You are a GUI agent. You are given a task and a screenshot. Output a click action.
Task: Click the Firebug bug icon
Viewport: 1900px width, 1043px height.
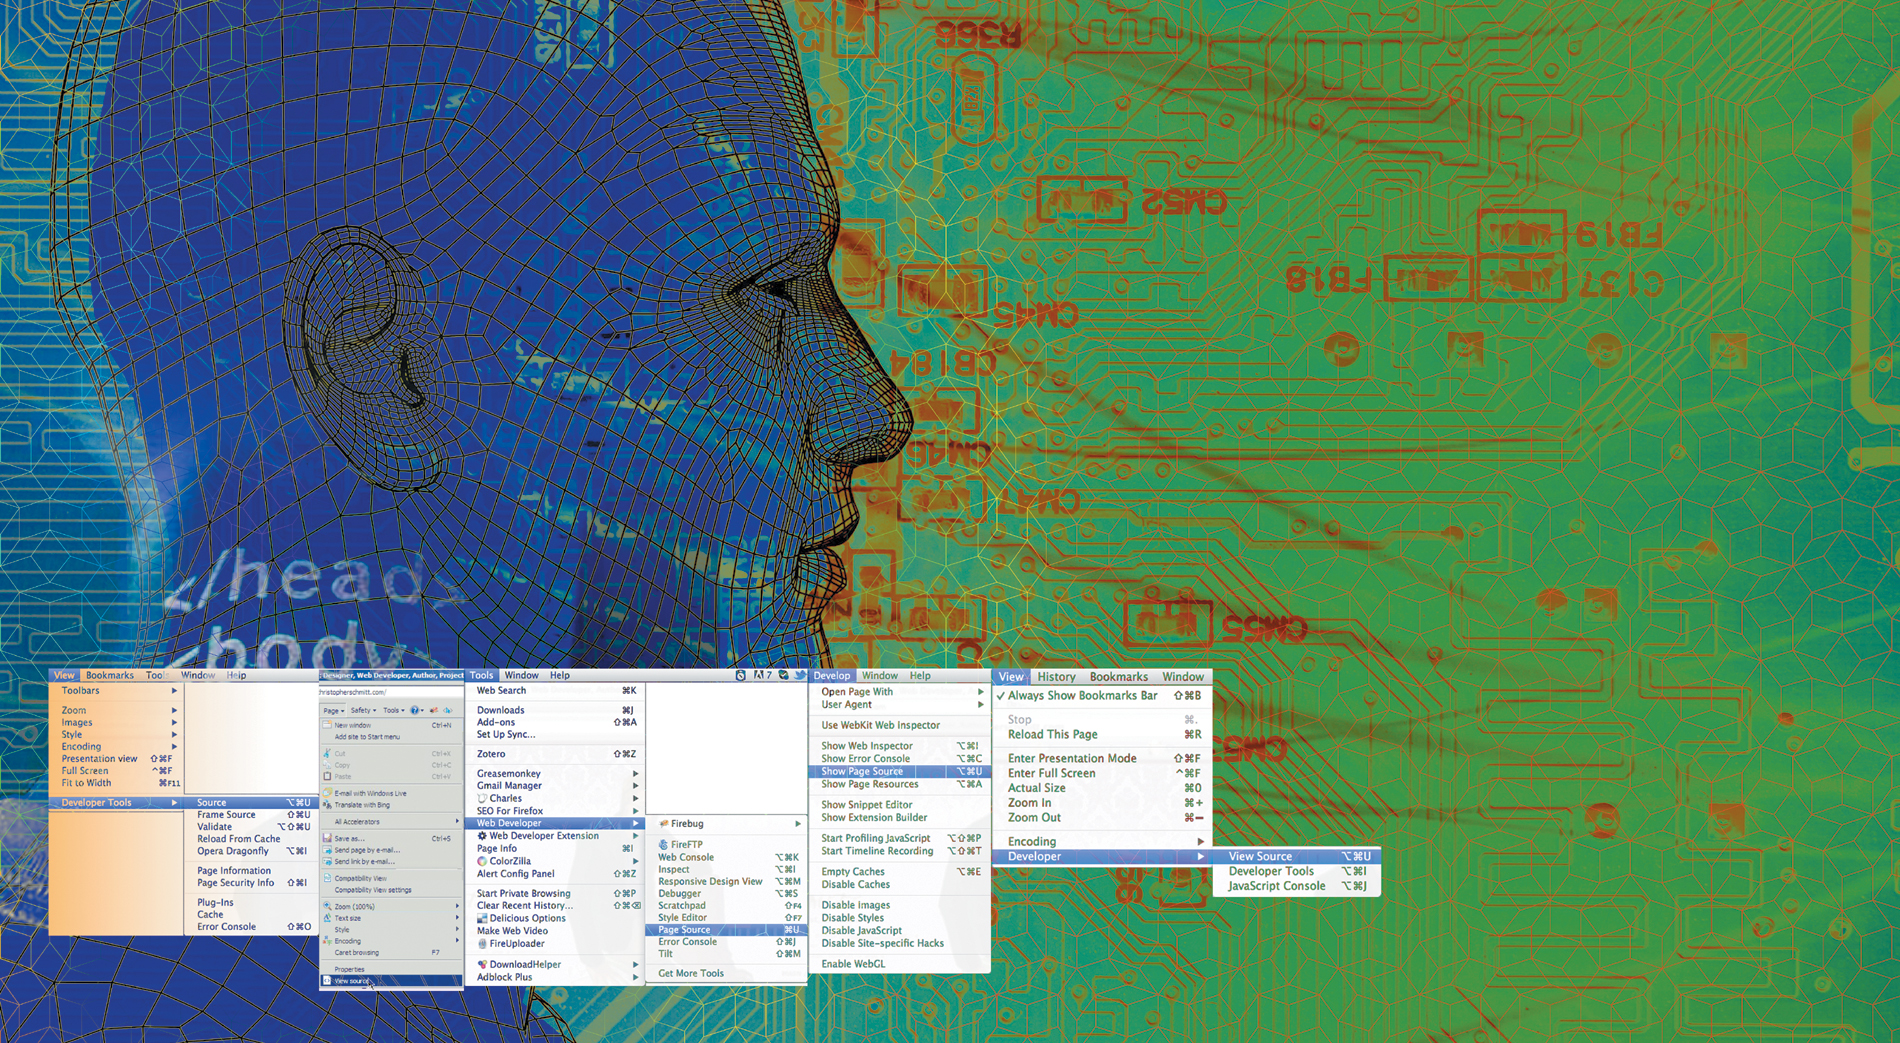coord(664,823)
